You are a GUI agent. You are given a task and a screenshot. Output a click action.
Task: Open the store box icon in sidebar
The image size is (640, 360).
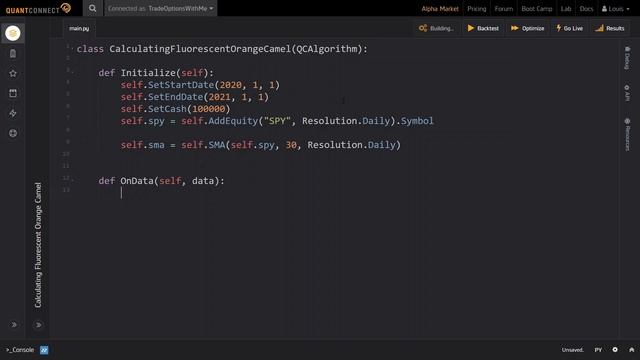13,93
